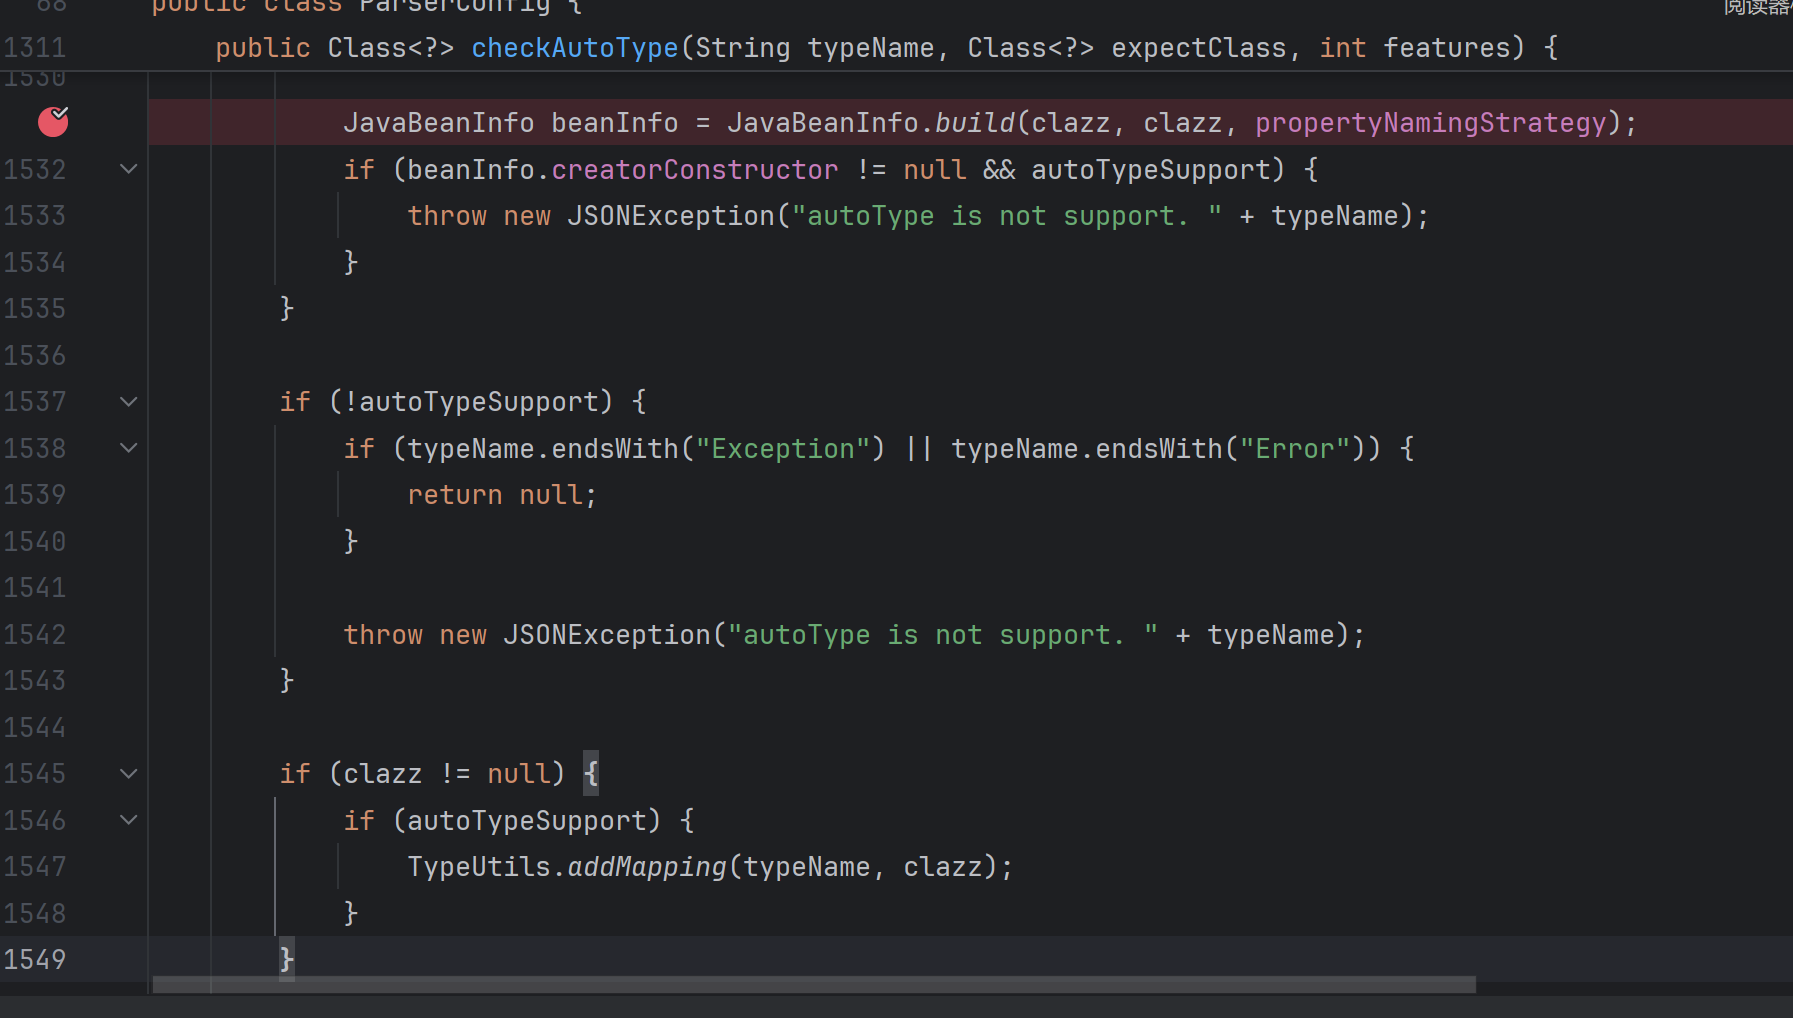Viewport: 1793px width, 1018px height.
Task: Click the "Exception" string literal on line 1538
Action: (783, 449)
